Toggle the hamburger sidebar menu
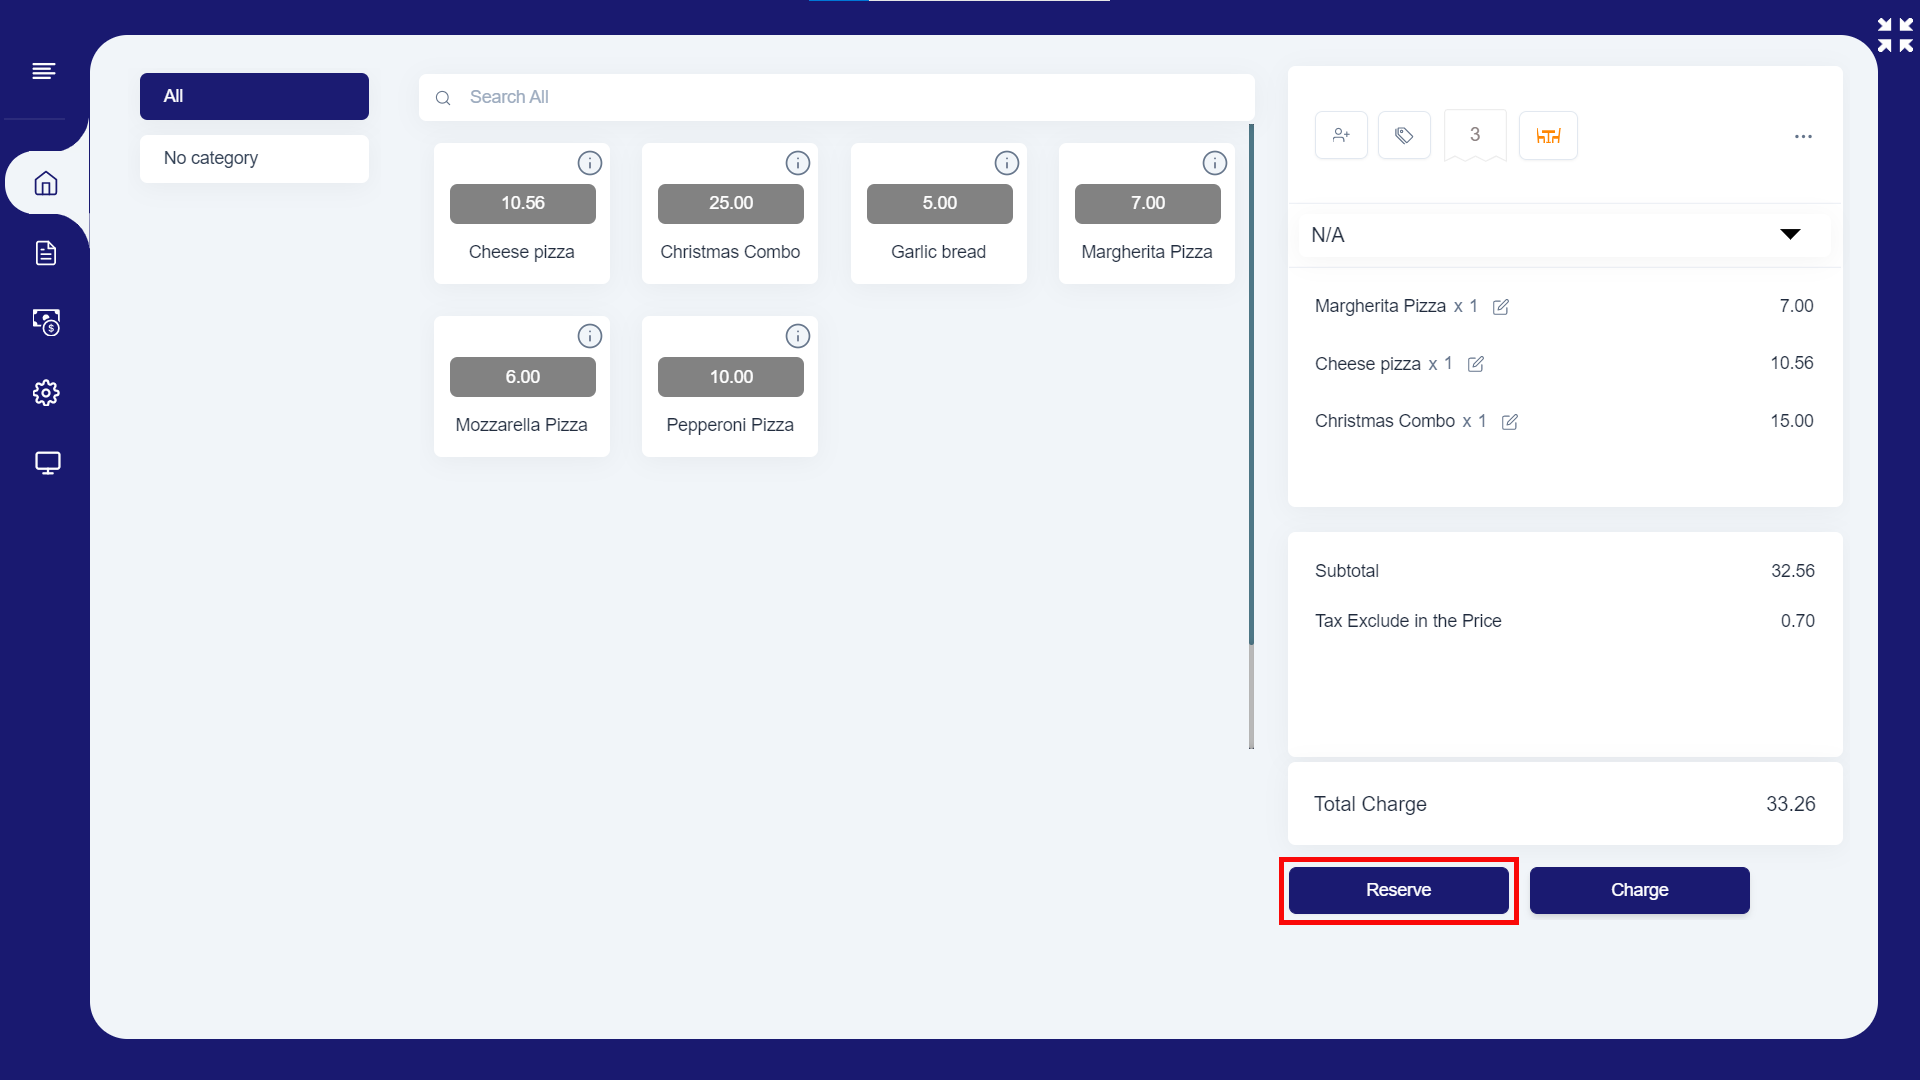 (x=44, y=71)
